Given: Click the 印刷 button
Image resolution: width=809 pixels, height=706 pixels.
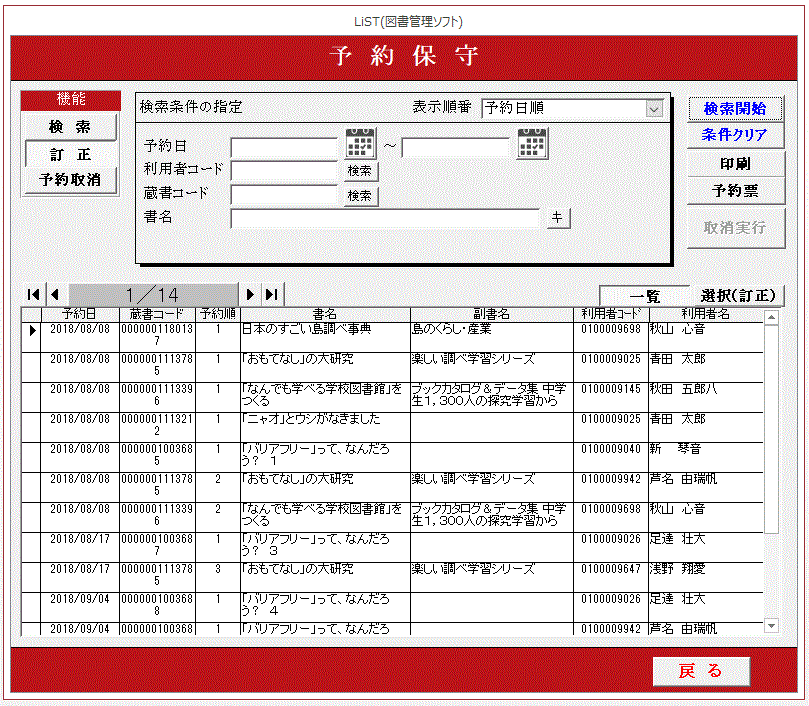Looking at the screenshot, I should (735, 164).
